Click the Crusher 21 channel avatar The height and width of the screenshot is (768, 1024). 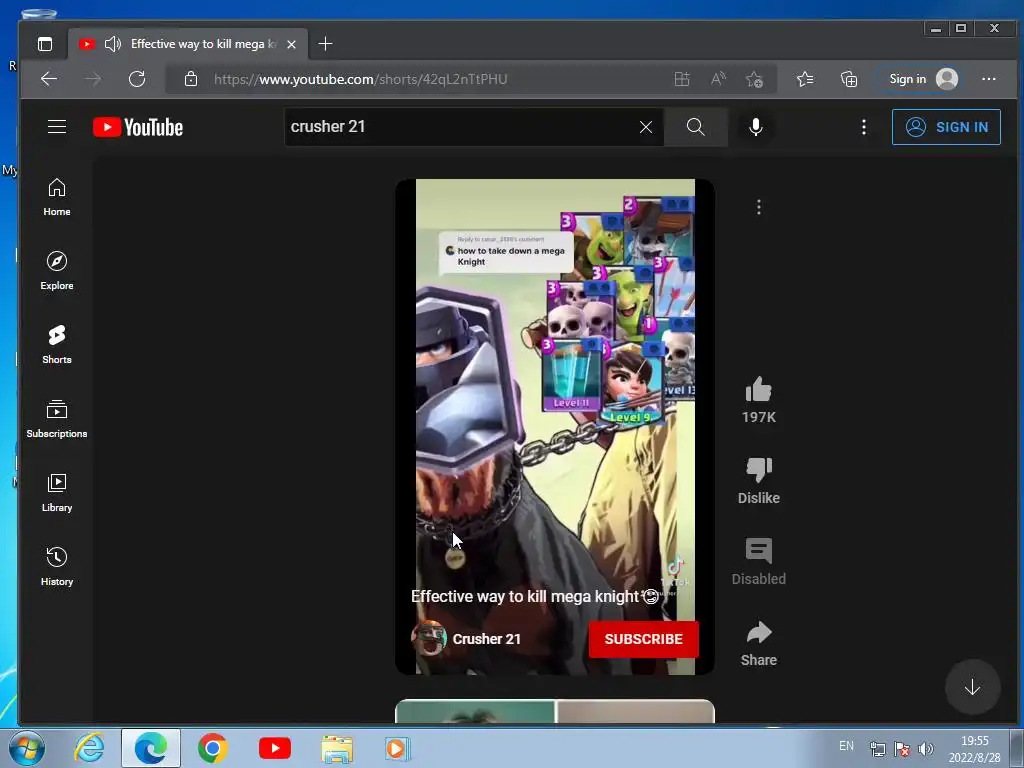tap(429, 639)
